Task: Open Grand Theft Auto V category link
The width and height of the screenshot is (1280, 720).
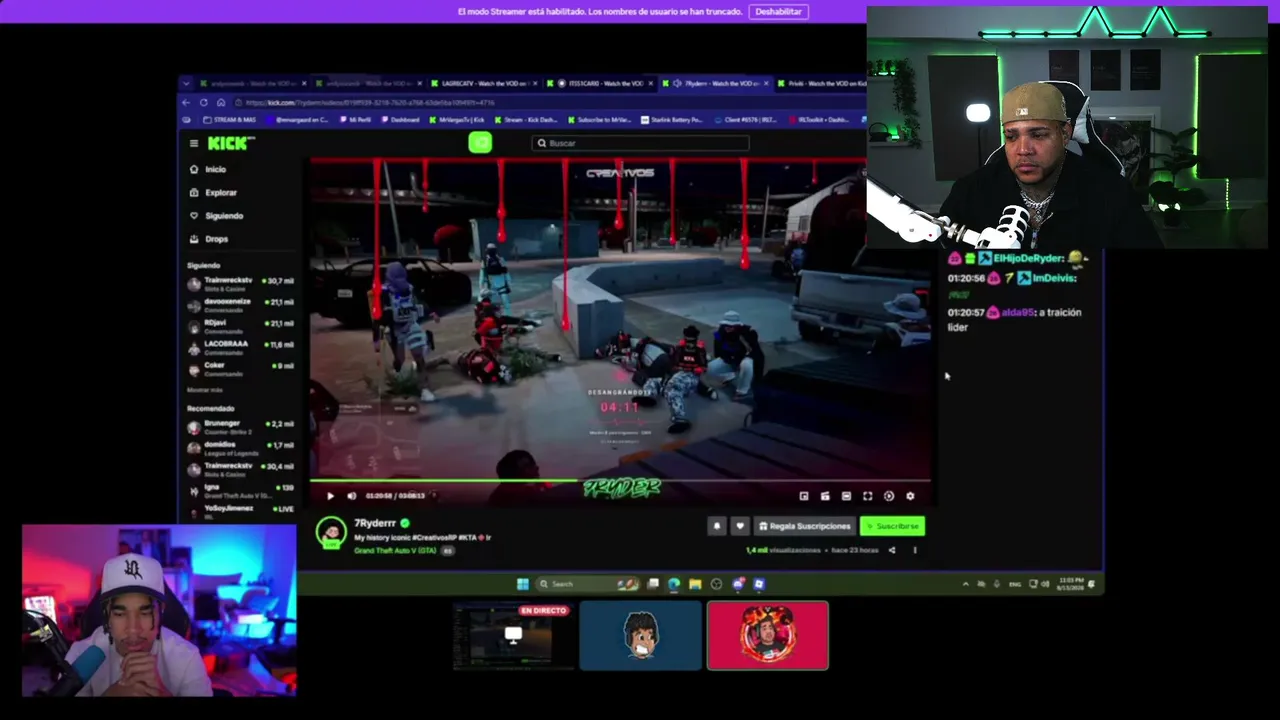Action: 397,551
